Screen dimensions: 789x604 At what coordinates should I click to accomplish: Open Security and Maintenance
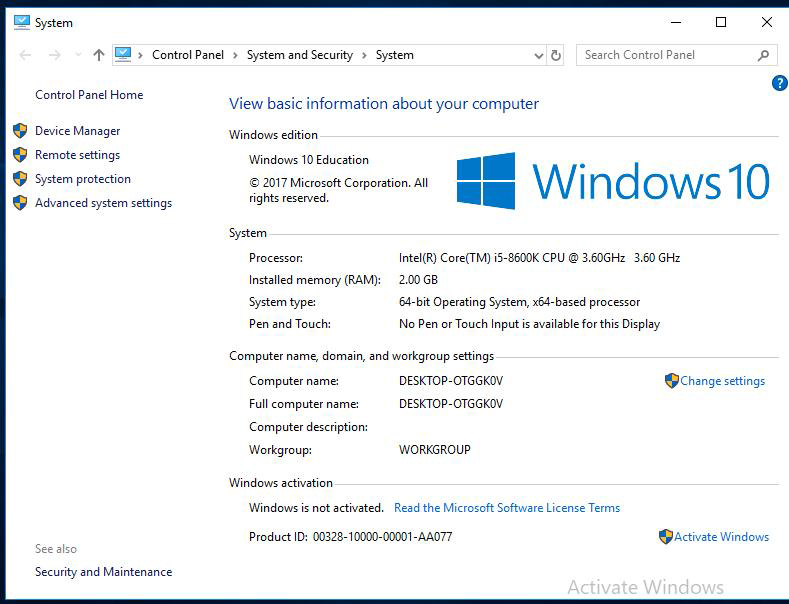(104, 572)
